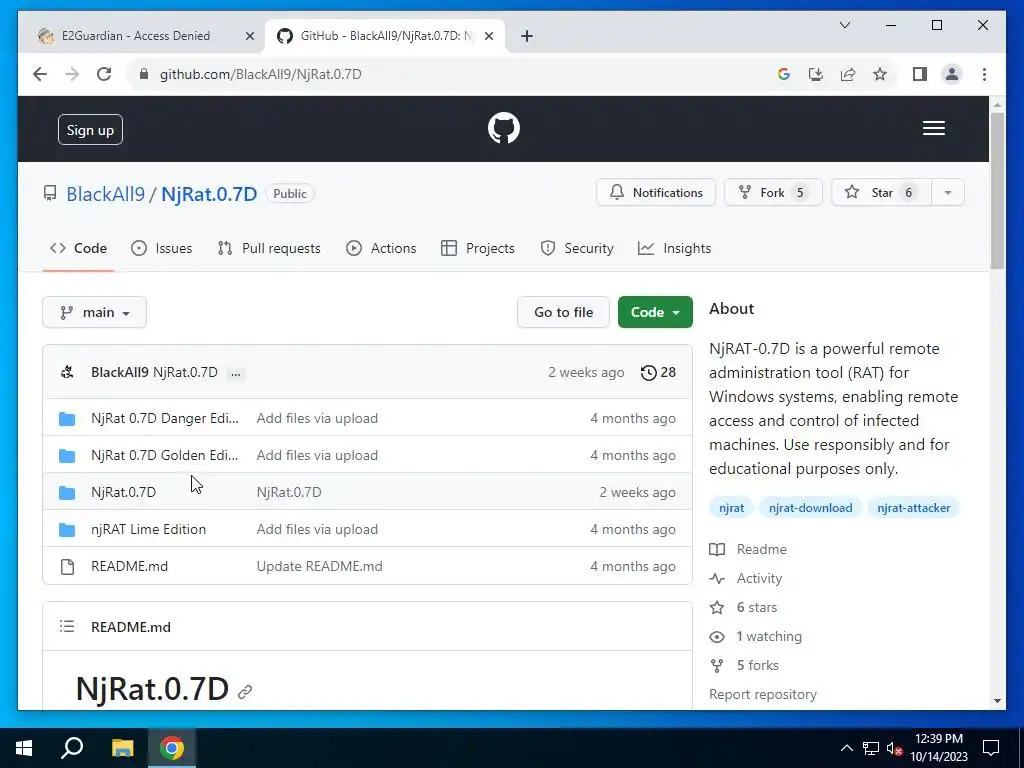The height and width of the screenshot is (768, 1024).
Task: Click the back navigation arrow in Chrome
Action: point(40,74)
